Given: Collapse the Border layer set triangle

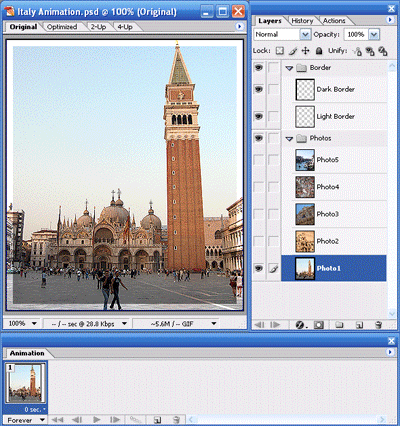Looking at the screenshot, I should 289,68.
